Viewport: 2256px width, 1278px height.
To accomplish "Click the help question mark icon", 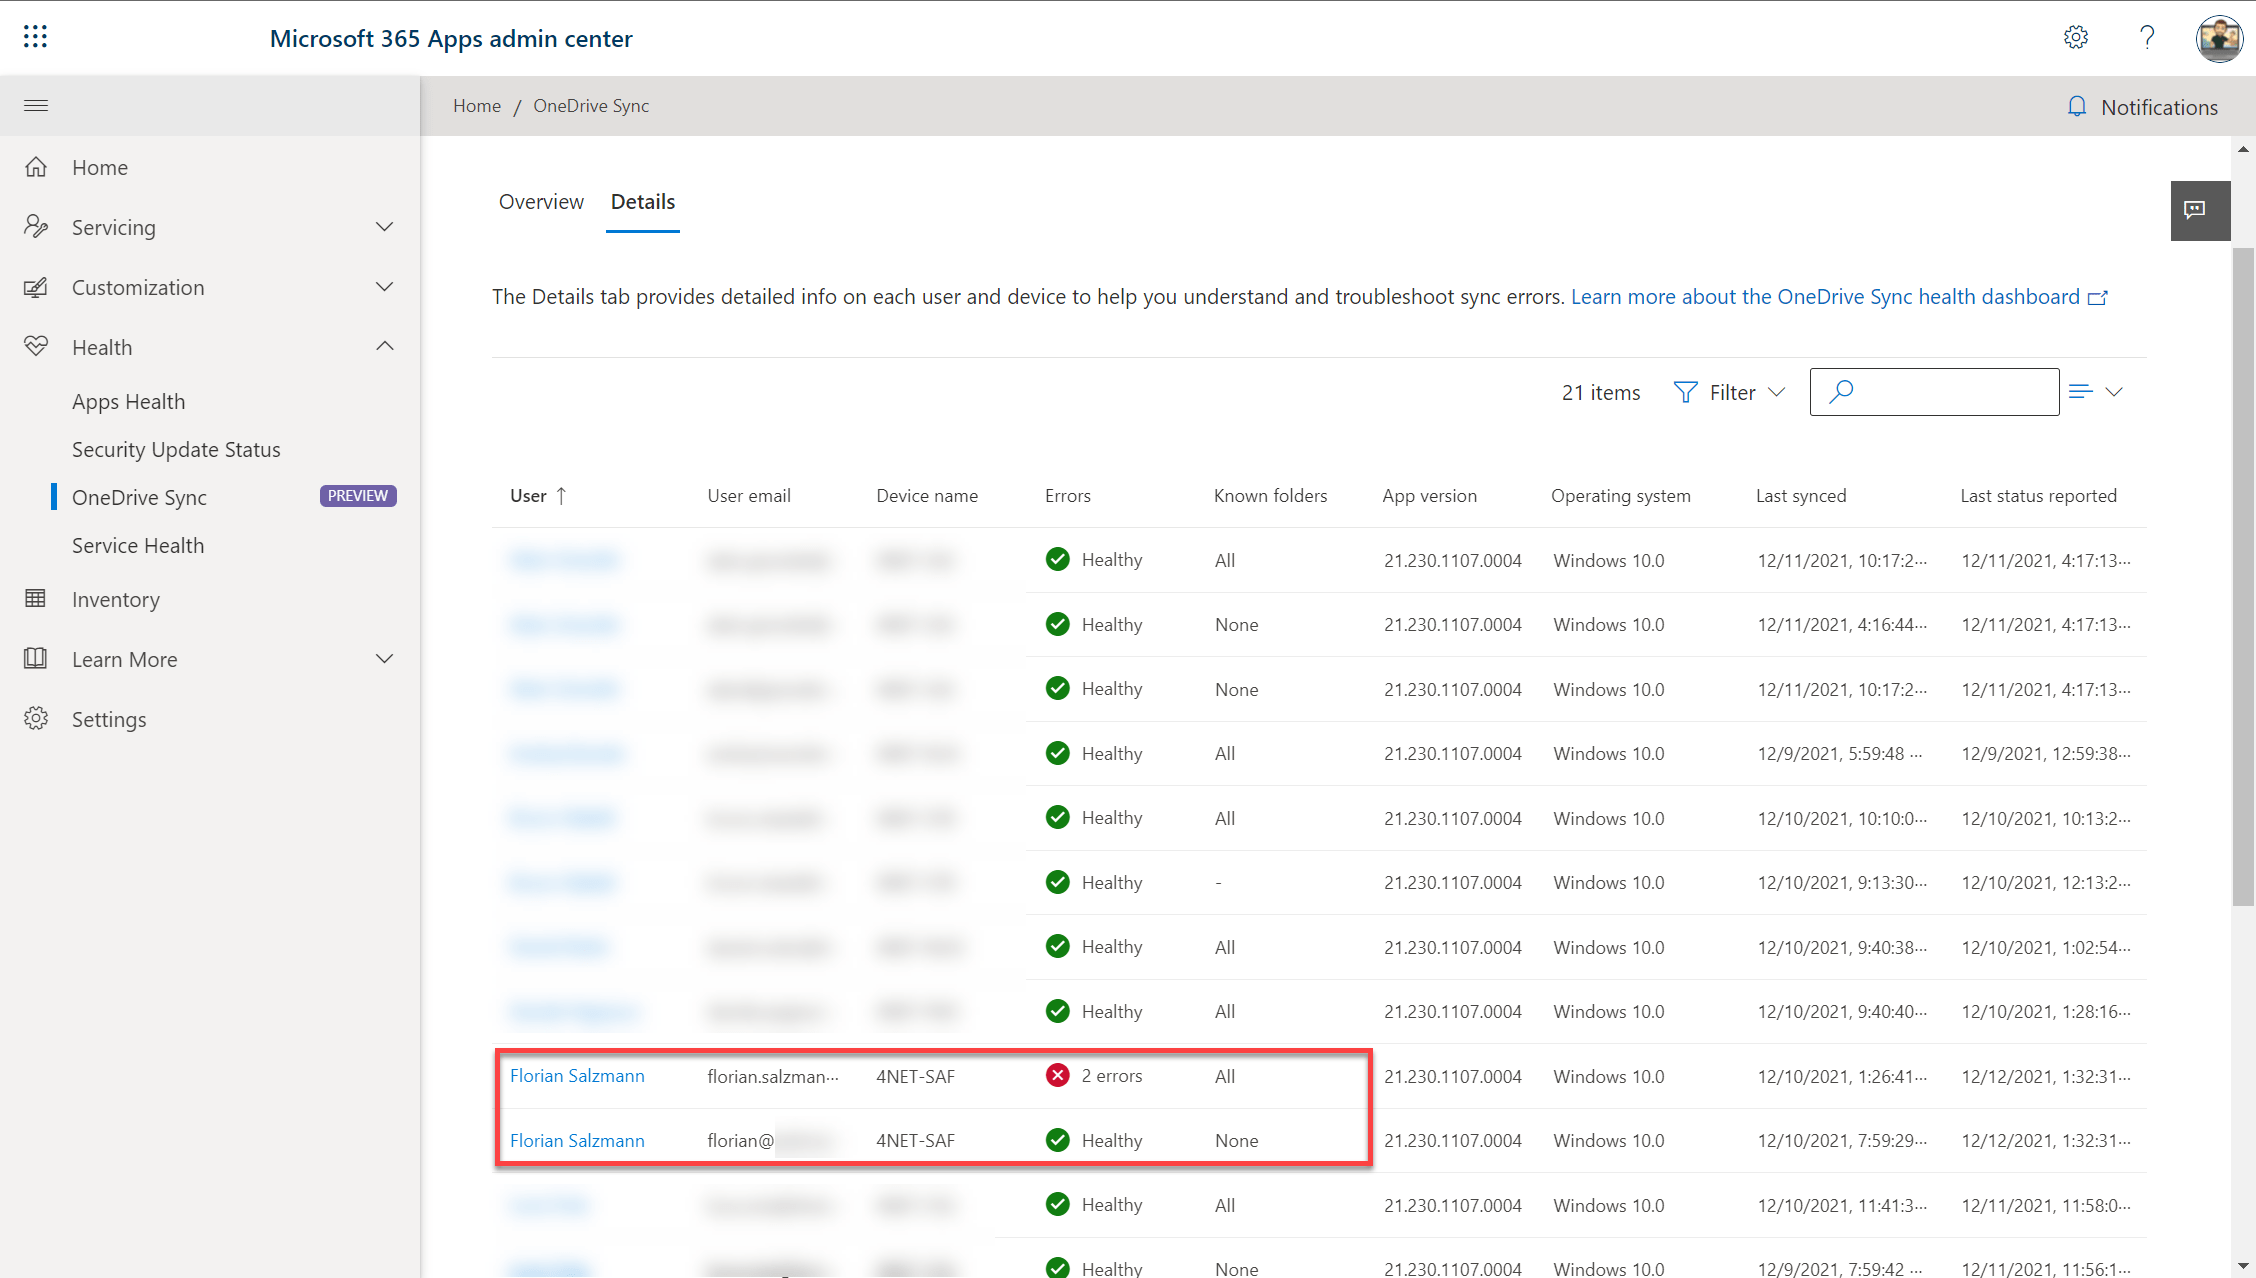I will tap(2147, 37).
